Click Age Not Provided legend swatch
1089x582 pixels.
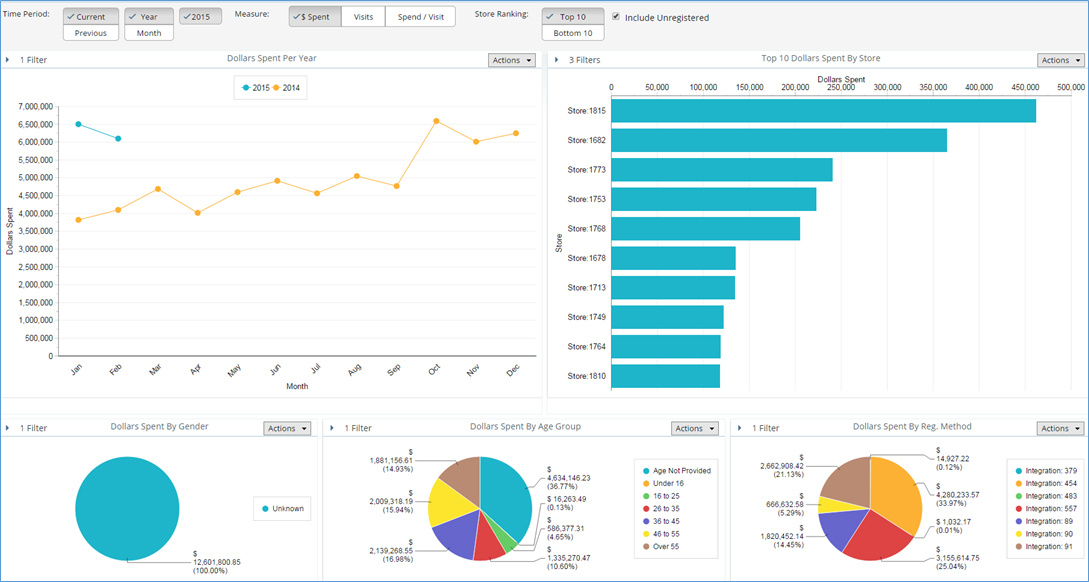click(647, 471)
